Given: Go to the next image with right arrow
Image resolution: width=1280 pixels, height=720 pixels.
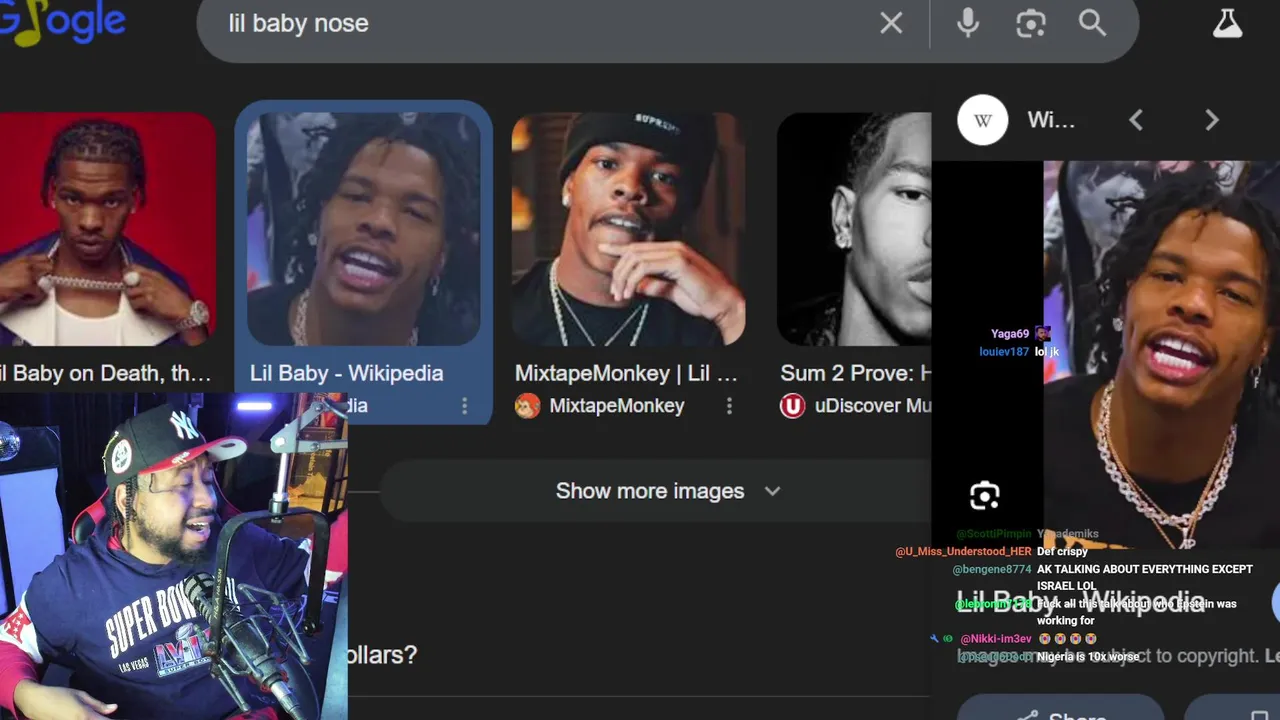Looking at the screenshot, I should 1212,120.
